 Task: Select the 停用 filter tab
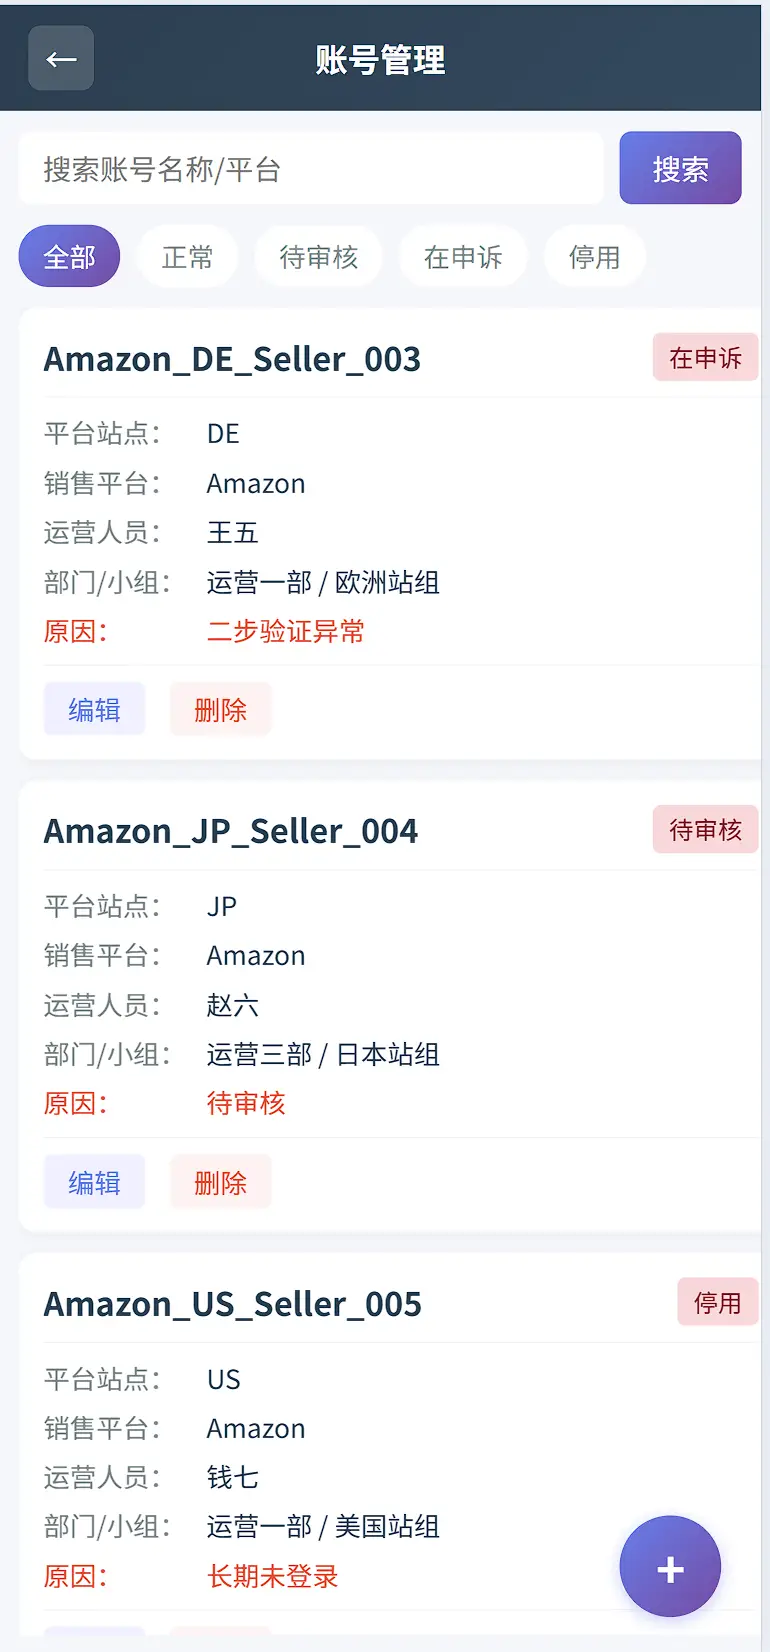[595, 256]
